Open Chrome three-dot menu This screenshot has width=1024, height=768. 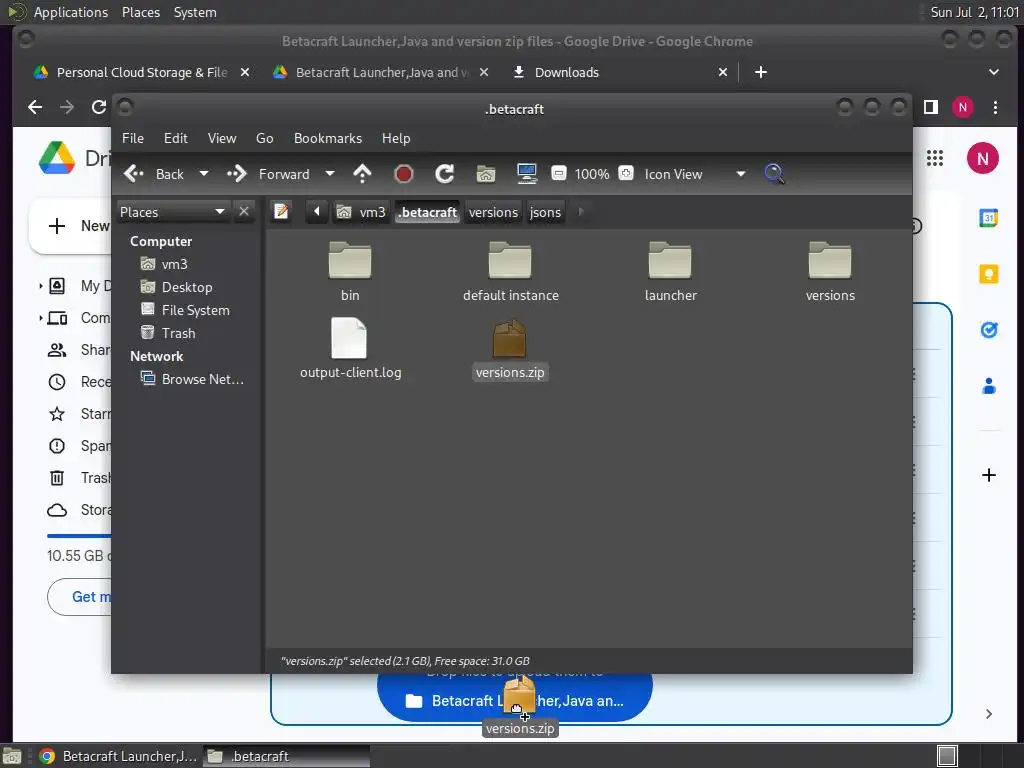[x=995, y=107]
